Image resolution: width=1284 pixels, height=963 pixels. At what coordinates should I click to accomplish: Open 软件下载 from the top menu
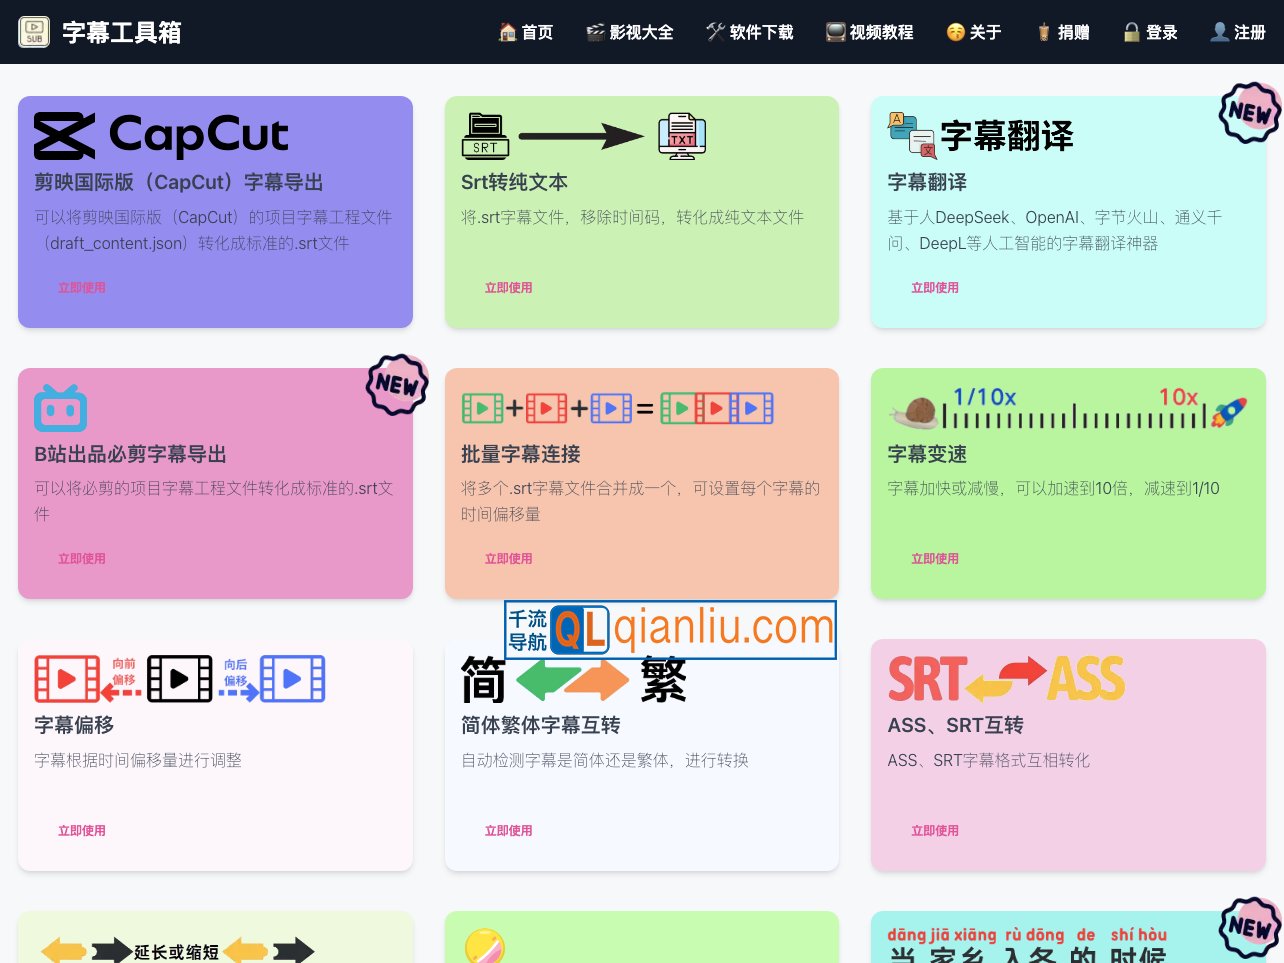[x=750, y=31]
